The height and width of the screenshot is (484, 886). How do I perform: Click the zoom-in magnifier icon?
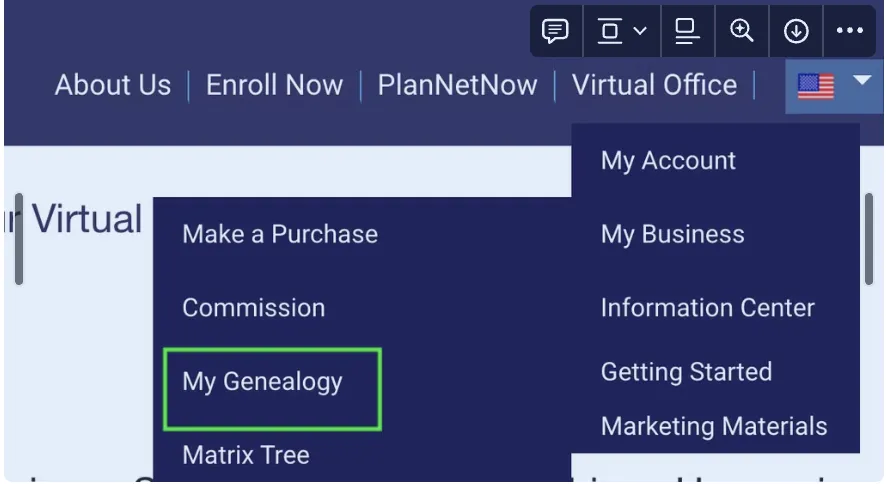click(741, 31)
